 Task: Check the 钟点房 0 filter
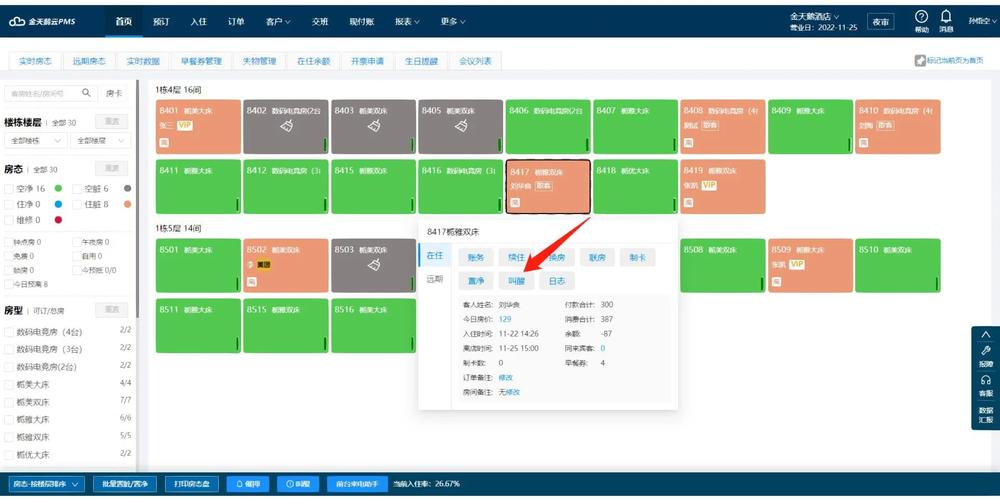(x=8, y=242)
